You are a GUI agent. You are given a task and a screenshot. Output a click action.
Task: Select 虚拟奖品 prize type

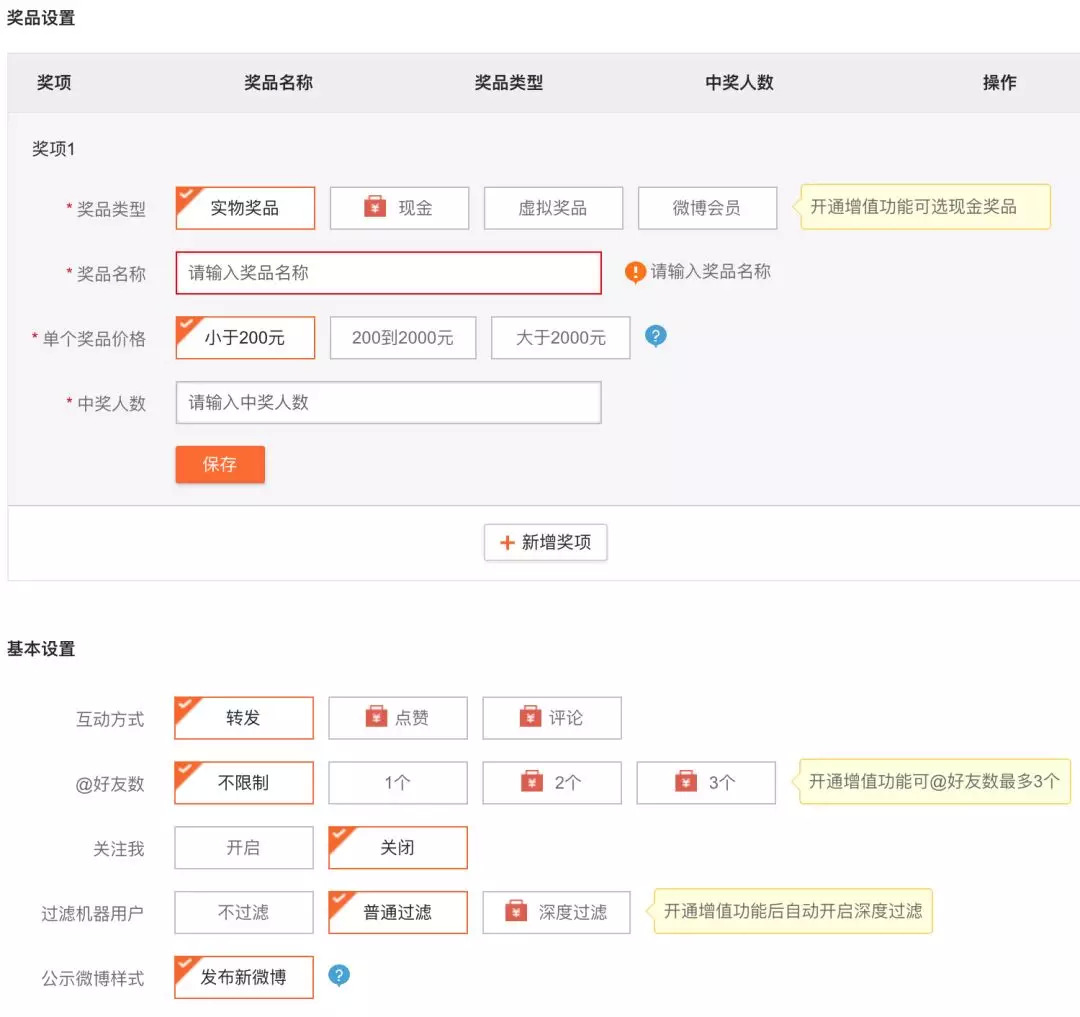(553, 208)
